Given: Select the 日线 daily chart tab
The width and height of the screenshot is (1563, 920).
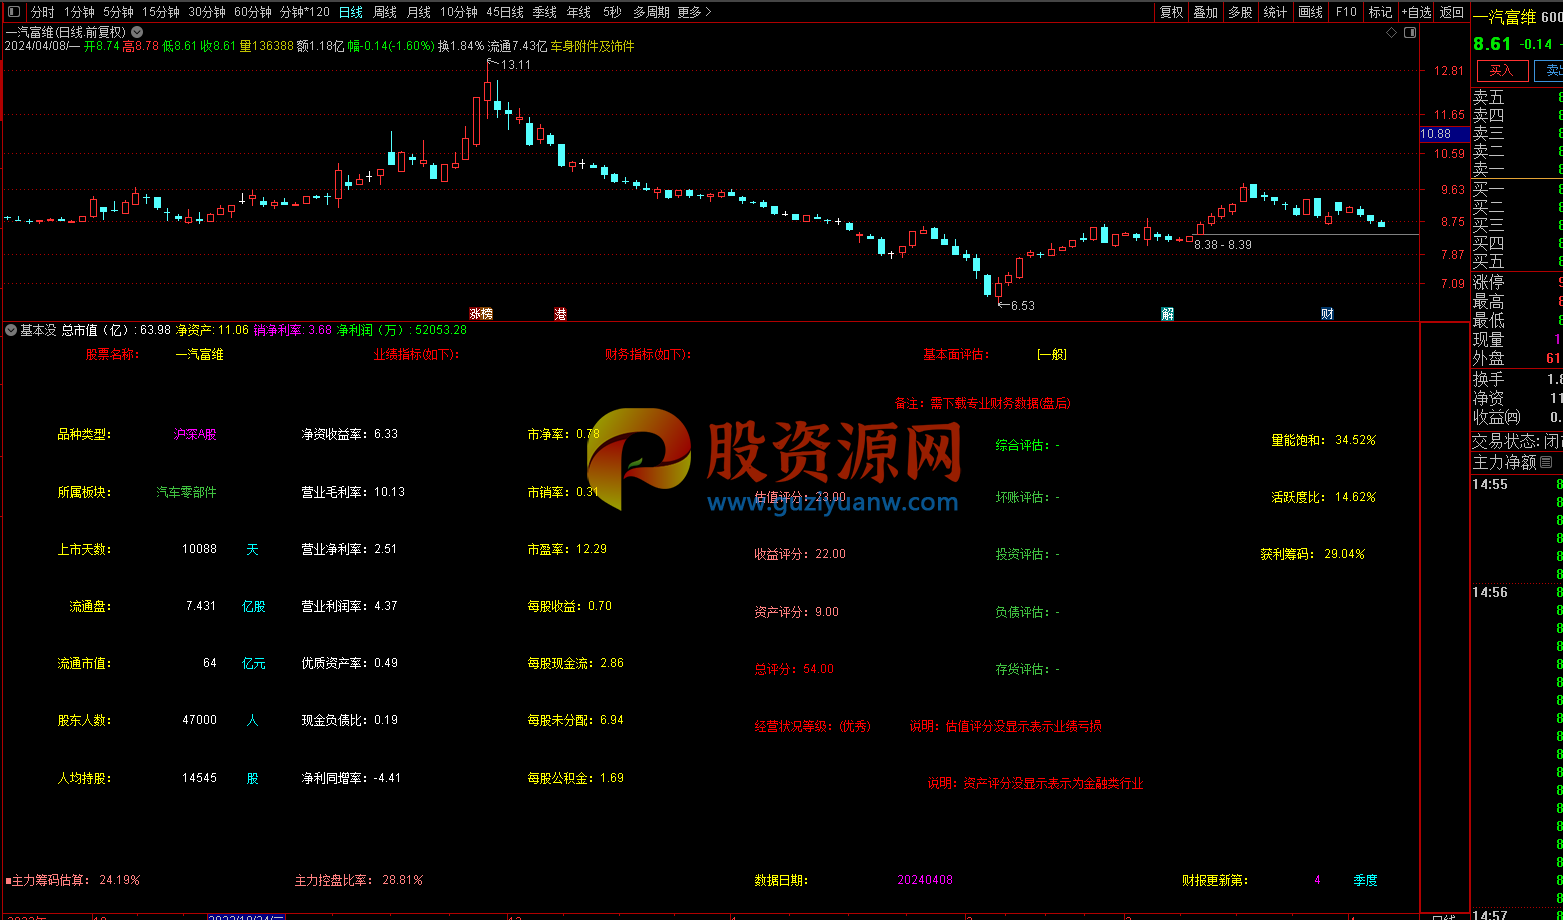Looking at the screenshot, I should tap(351, 12).
